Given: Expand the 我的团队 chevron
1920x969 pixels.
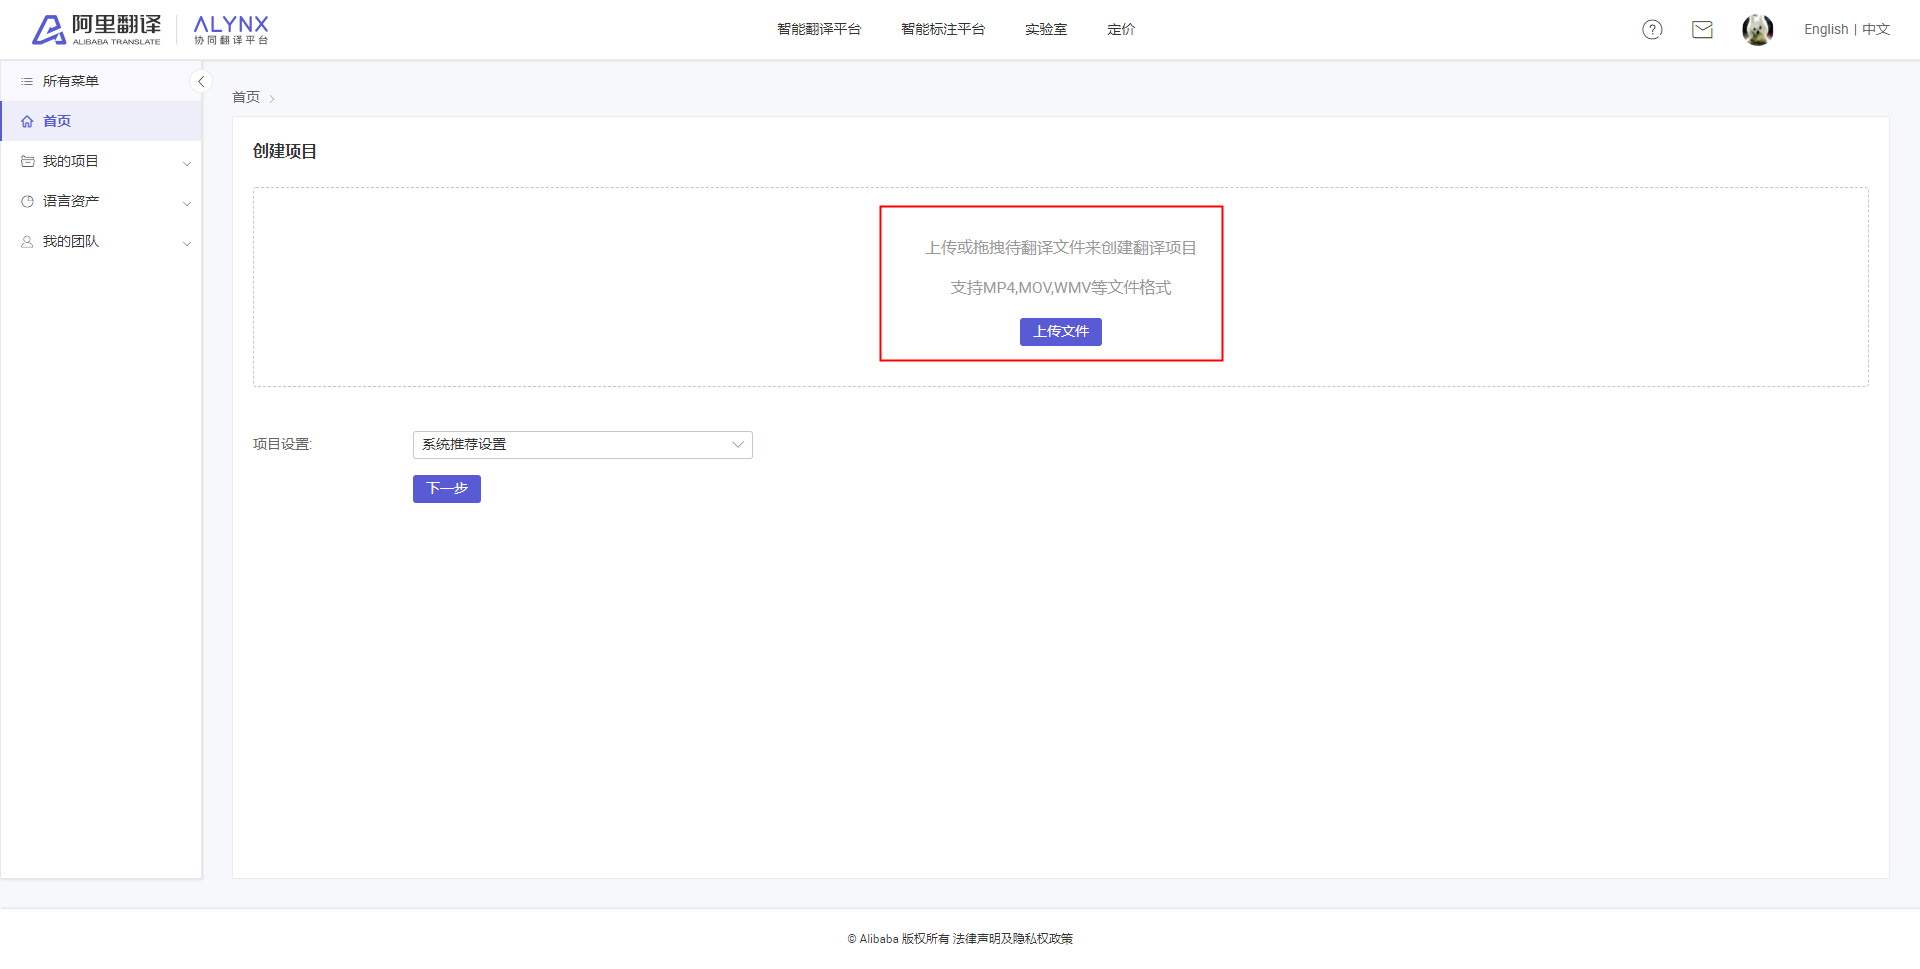Looking at the screenshot, I should 187,243.
